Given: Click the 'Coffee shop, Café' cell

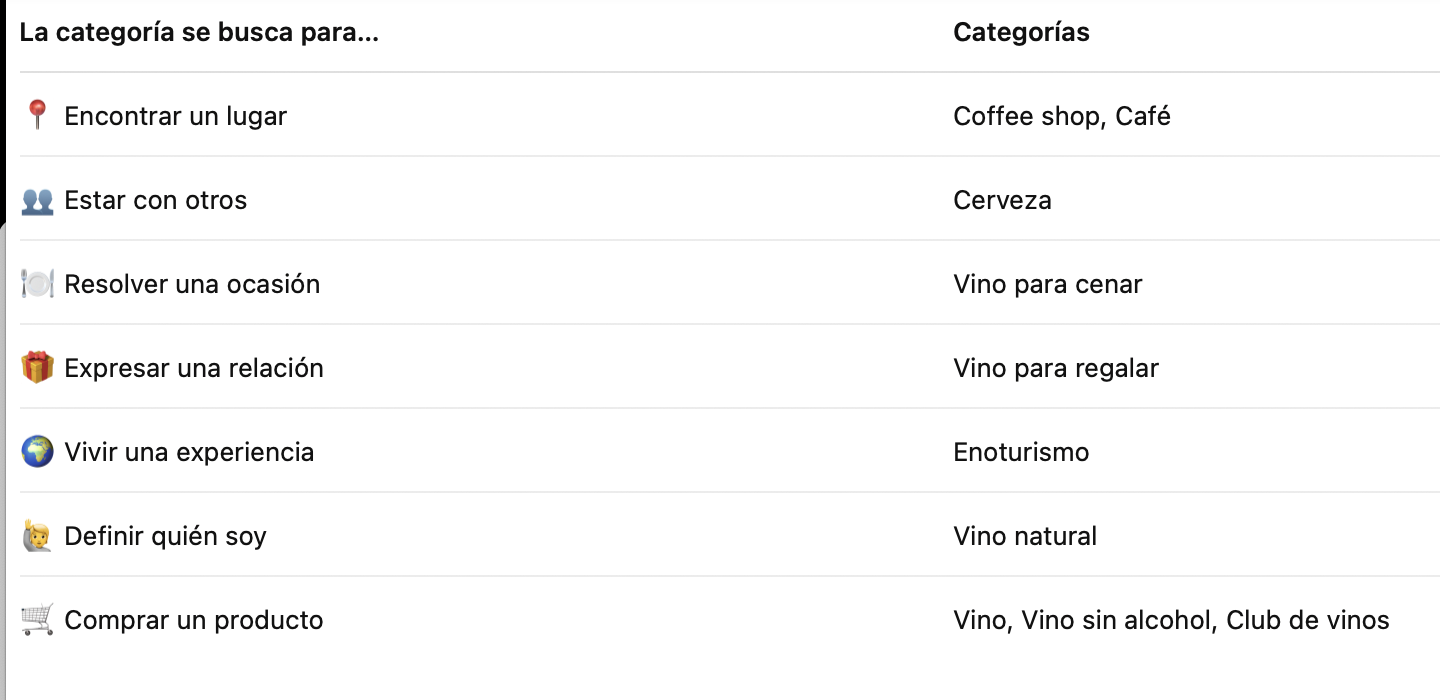Looking at the screenshot, I should coord(1062,116).
